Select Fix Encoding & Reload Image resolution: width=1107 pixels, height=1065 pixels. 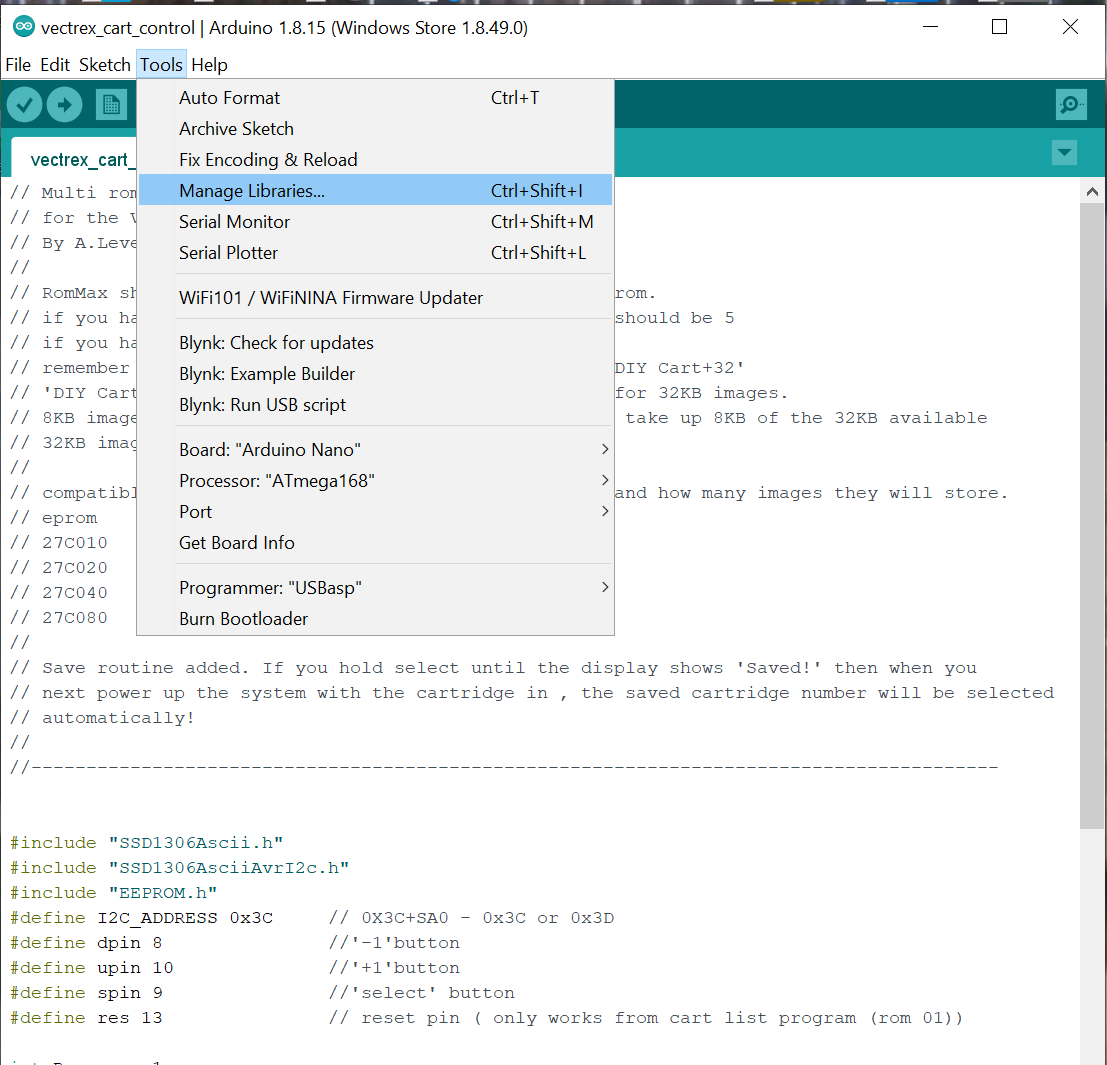tap(376, 160)
